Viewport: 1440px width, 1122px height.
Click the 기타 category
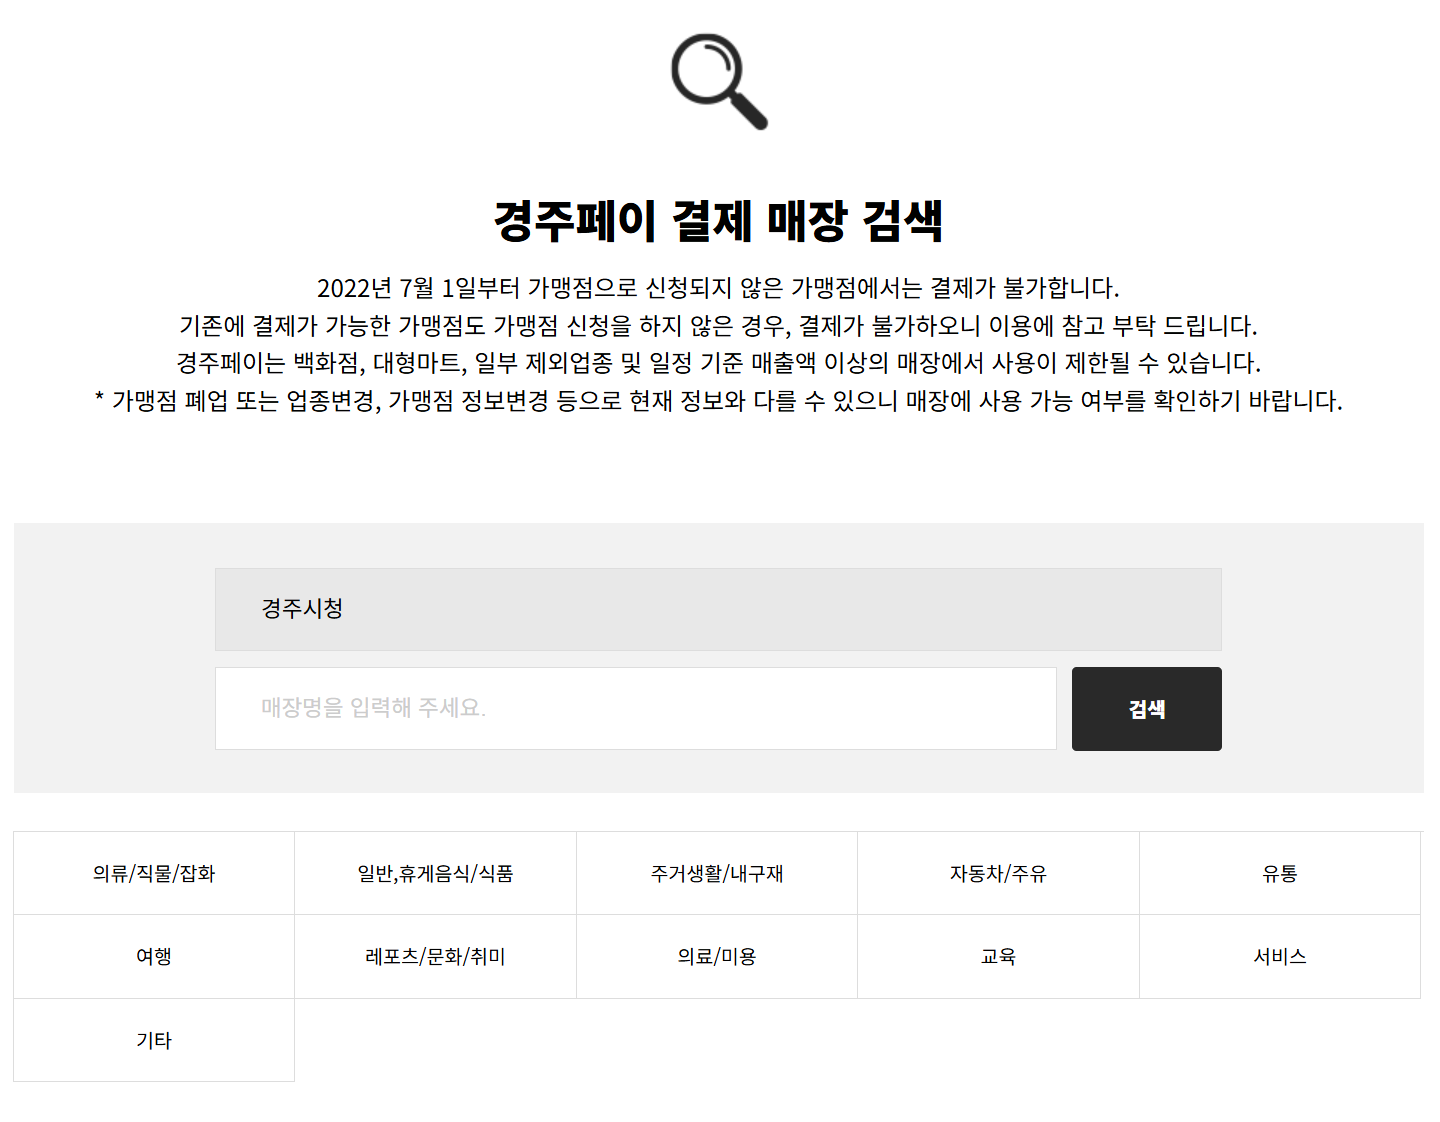tap(154, 1040)
